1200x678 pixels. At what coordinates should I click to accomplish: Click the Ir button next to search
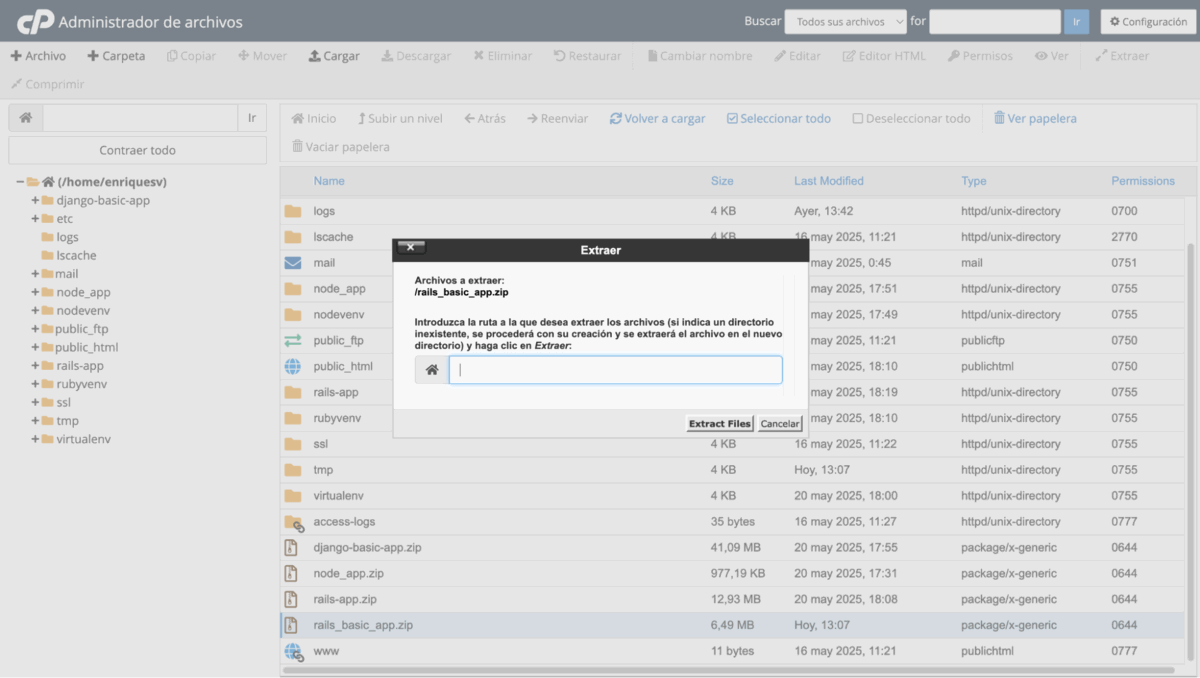click(x=1076, y=22)
